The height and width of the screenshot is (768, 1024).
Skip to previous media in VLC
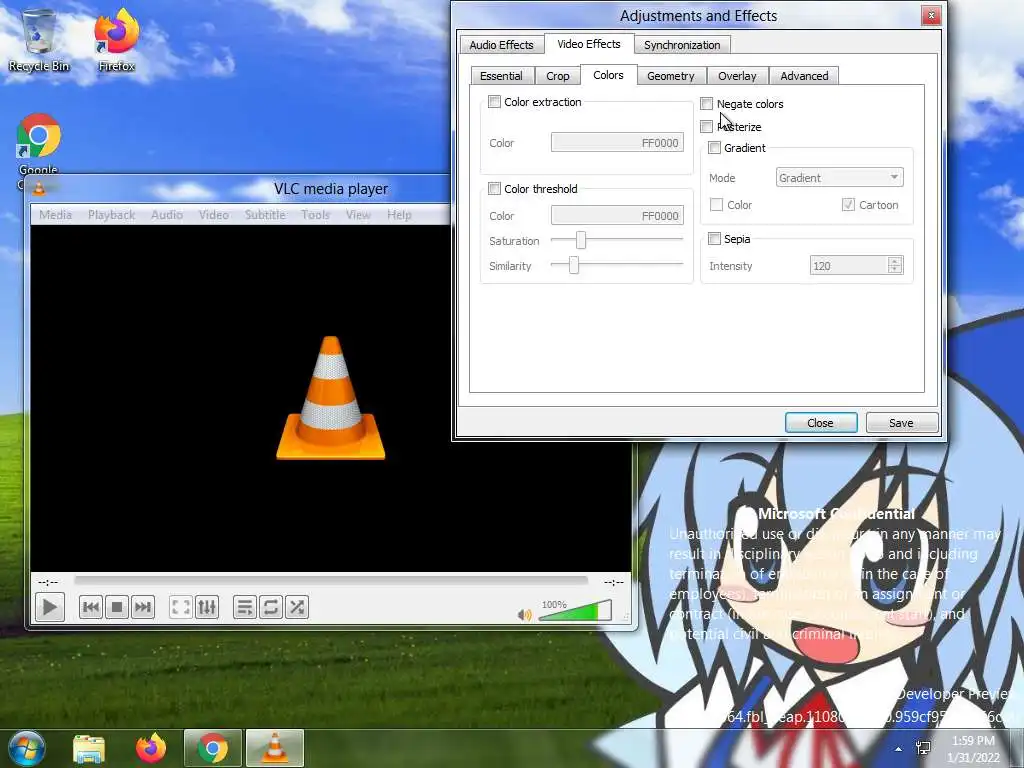point(91,607)
